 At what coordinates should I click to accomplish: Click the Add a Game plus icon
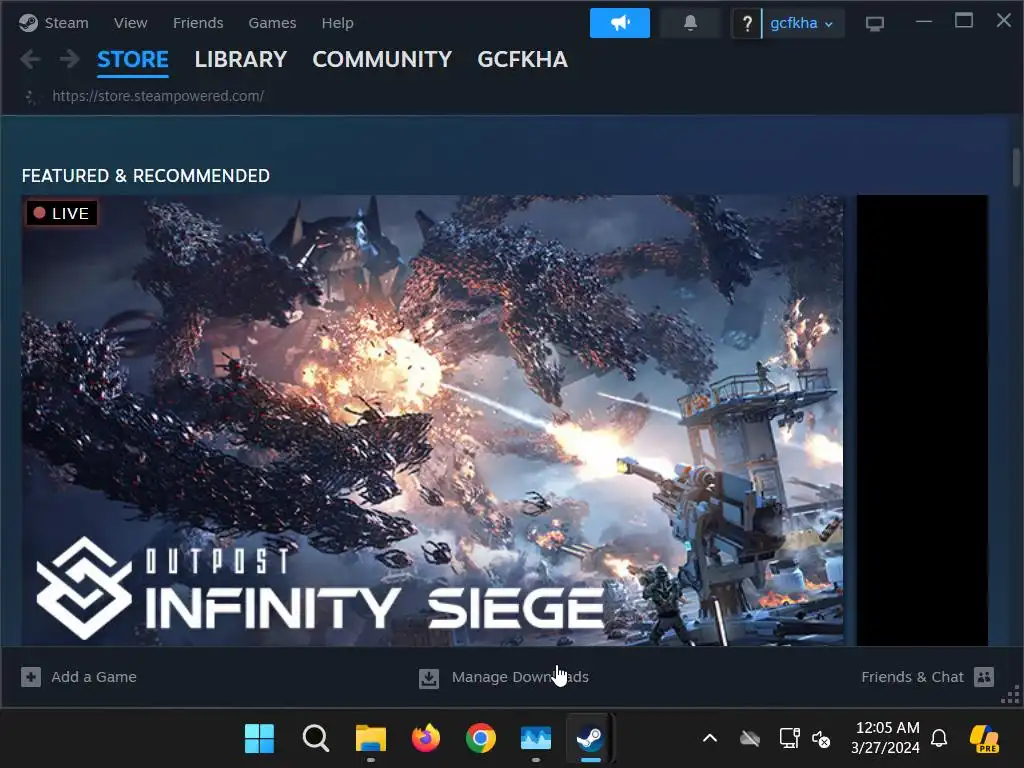pyautogui.click(x=31, y=677)
